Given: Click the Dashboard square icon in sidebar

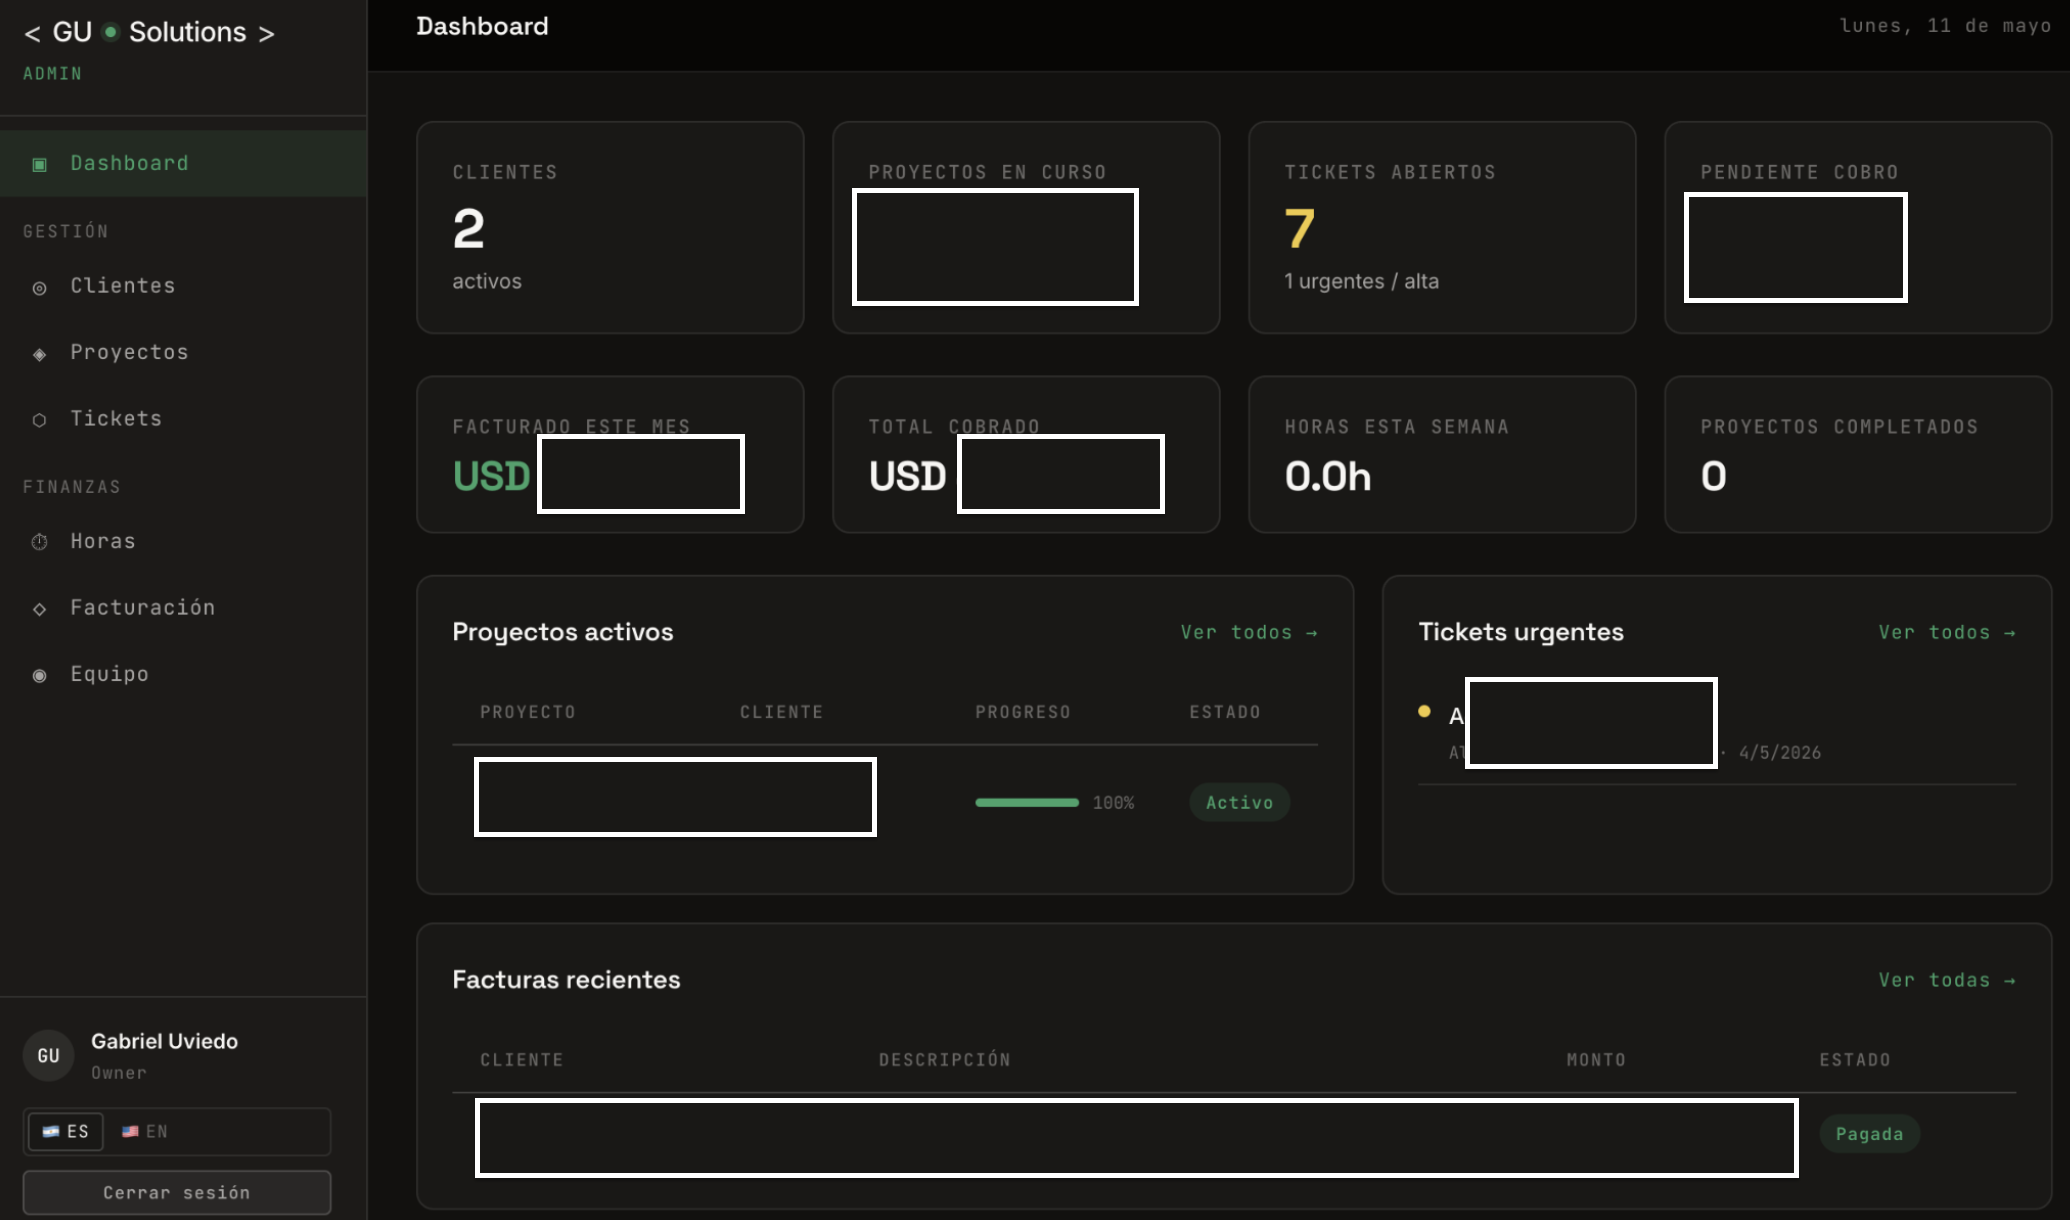Looking at the screenshot, I should pos(40,164).
